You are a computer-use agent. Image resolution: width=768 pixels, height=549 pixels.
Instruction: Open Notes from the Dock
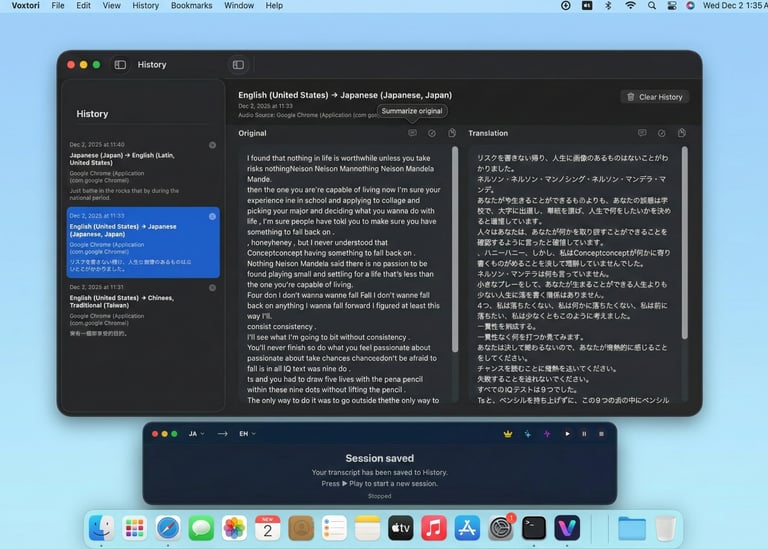point(367,528)
